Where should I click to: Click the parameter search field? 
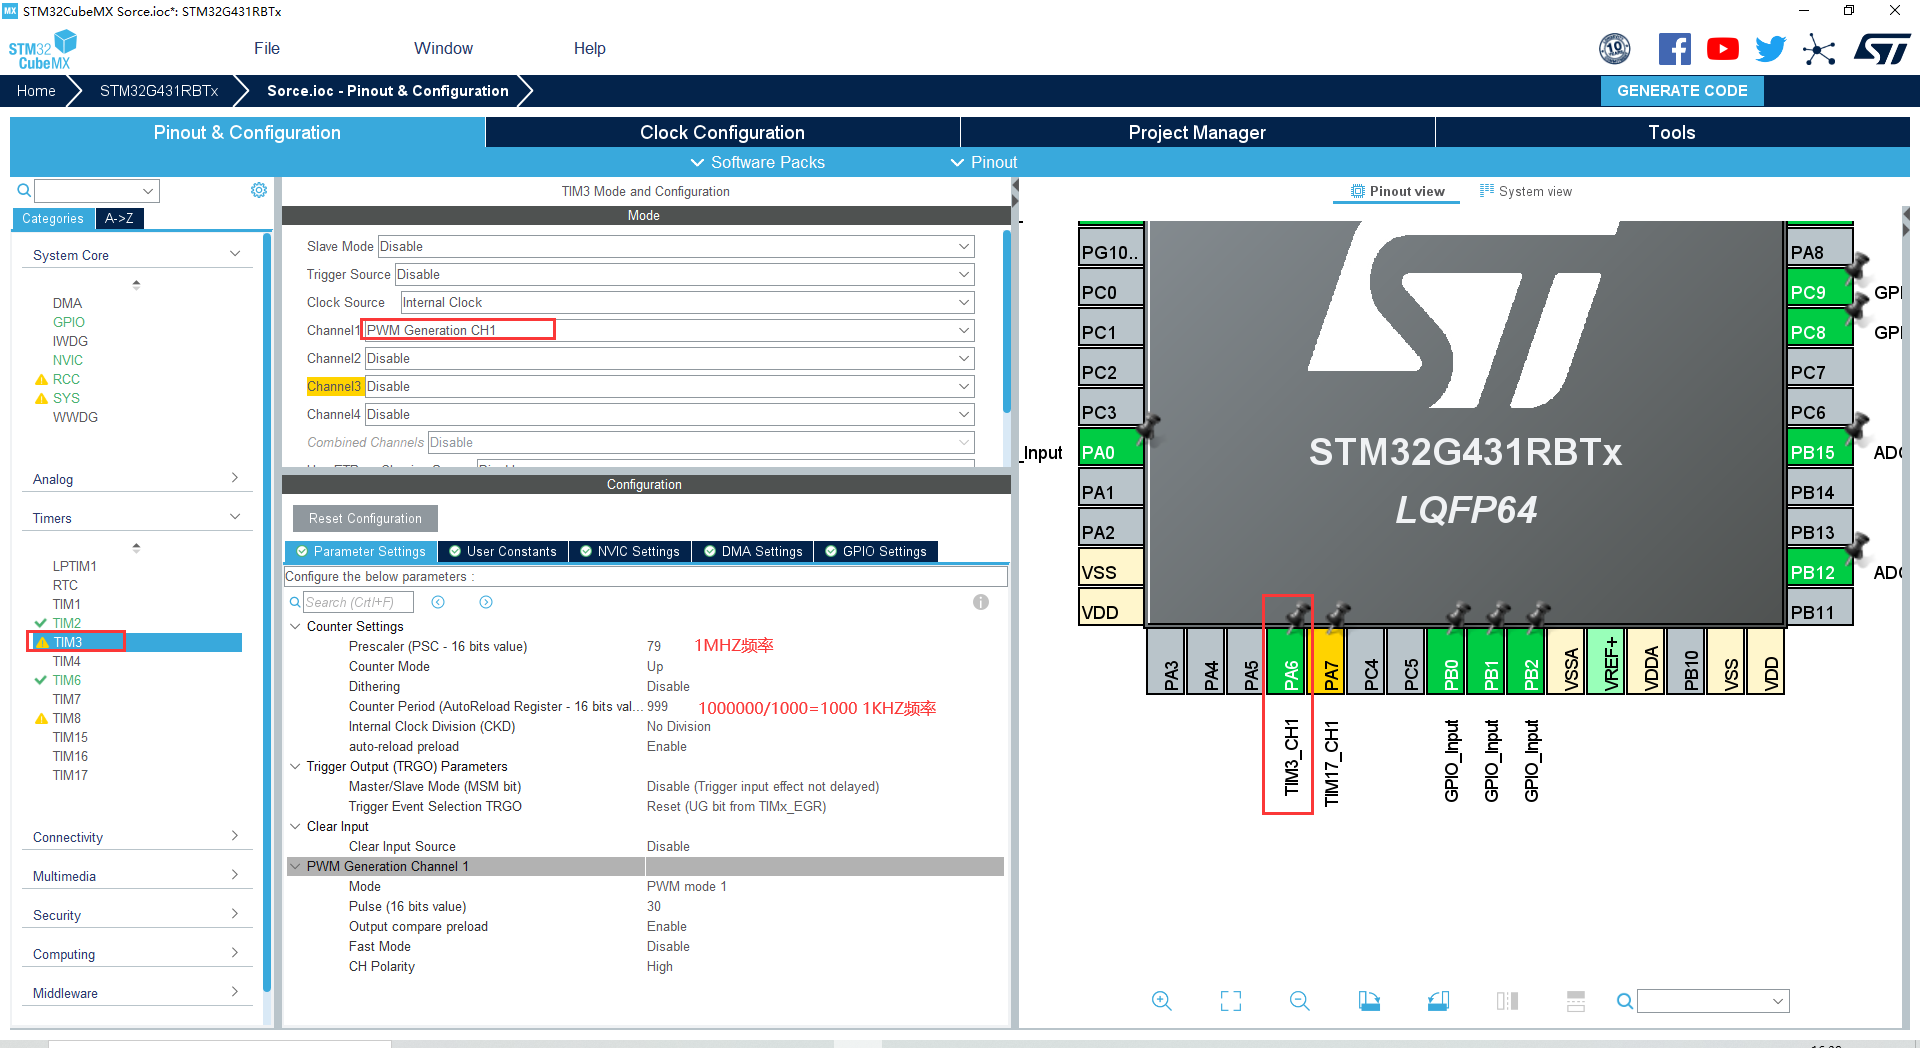click(358, 602)
